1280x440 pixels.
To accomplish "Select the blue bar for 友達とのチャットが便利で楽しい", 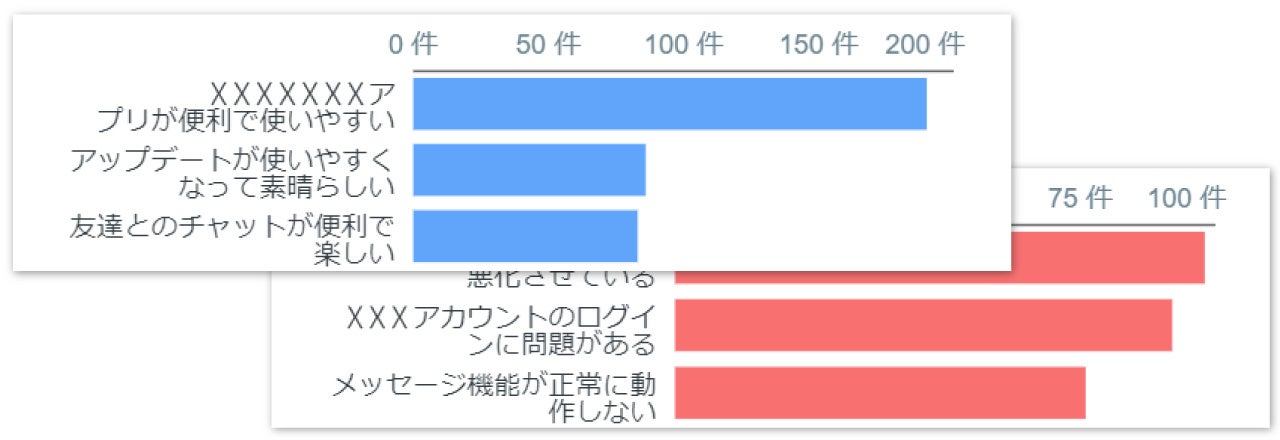I will [525, 236].
